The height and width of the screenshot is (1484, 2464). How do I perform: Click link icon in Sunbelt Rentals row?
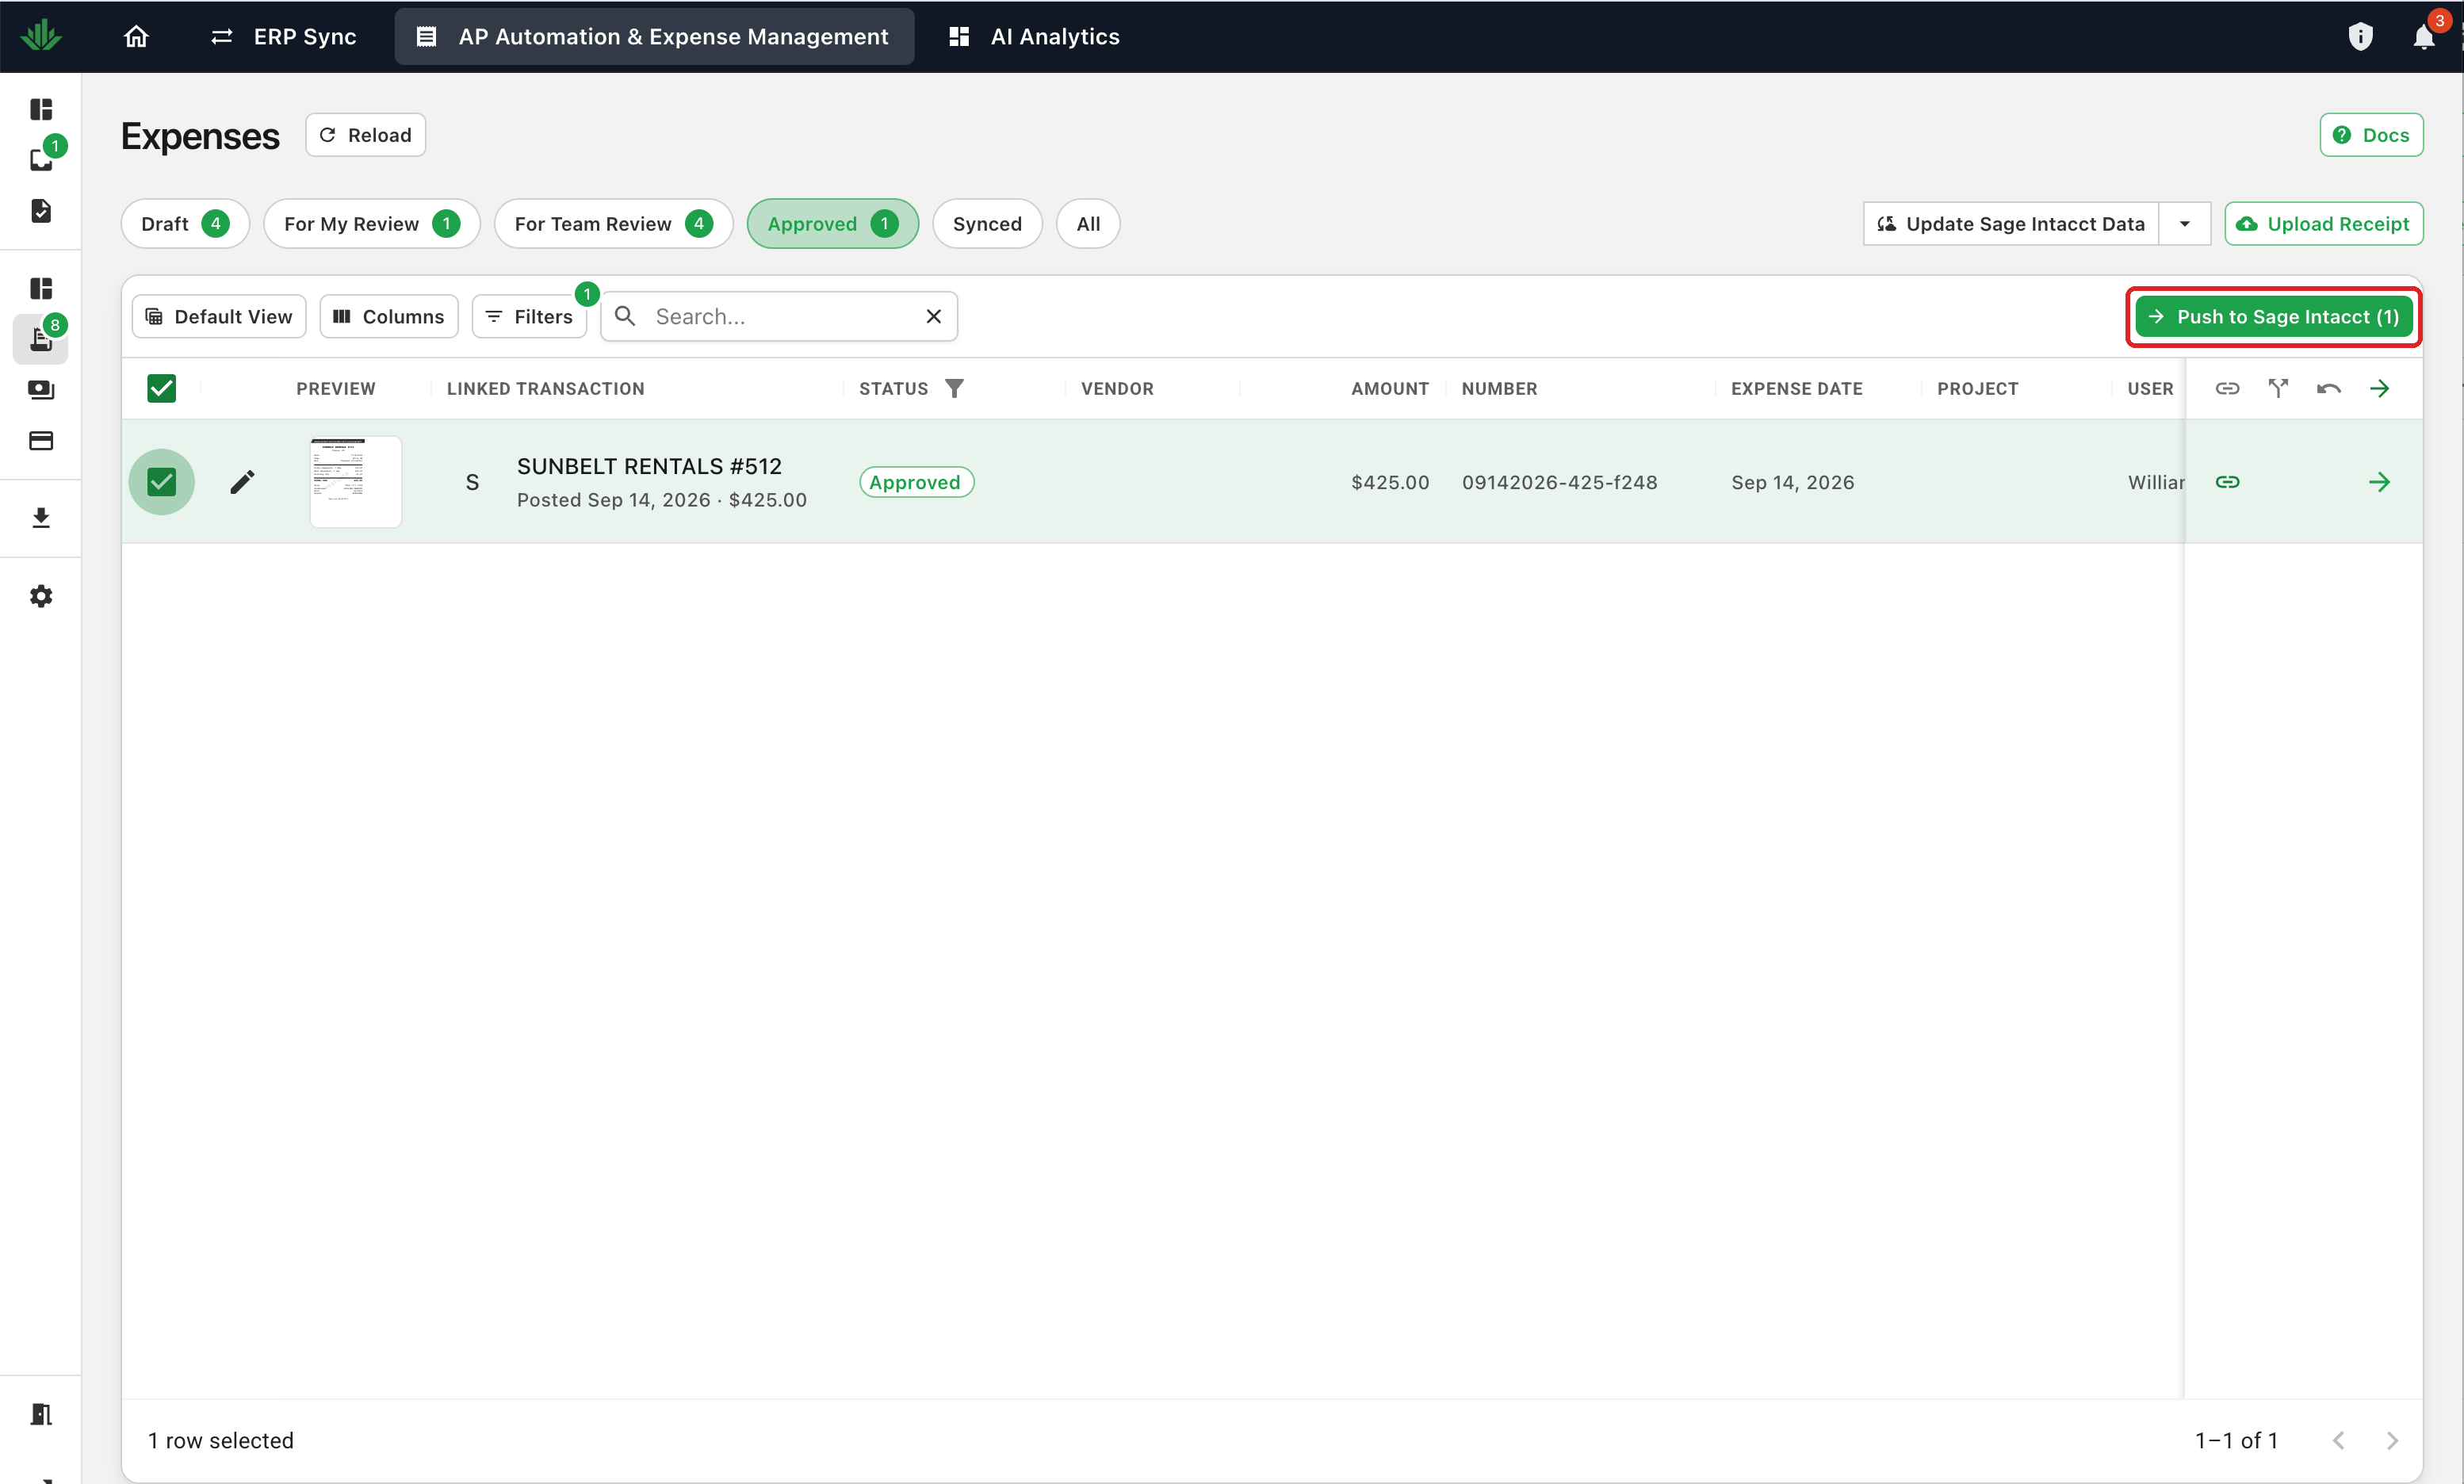click(2227, 482)
